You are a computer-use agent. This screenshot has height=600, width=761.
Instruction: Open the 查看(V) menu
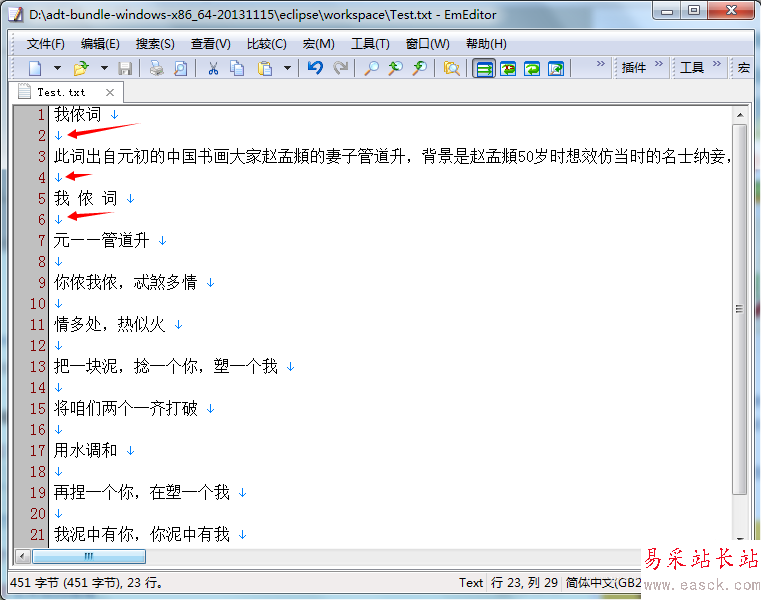(x=211, y=44)
